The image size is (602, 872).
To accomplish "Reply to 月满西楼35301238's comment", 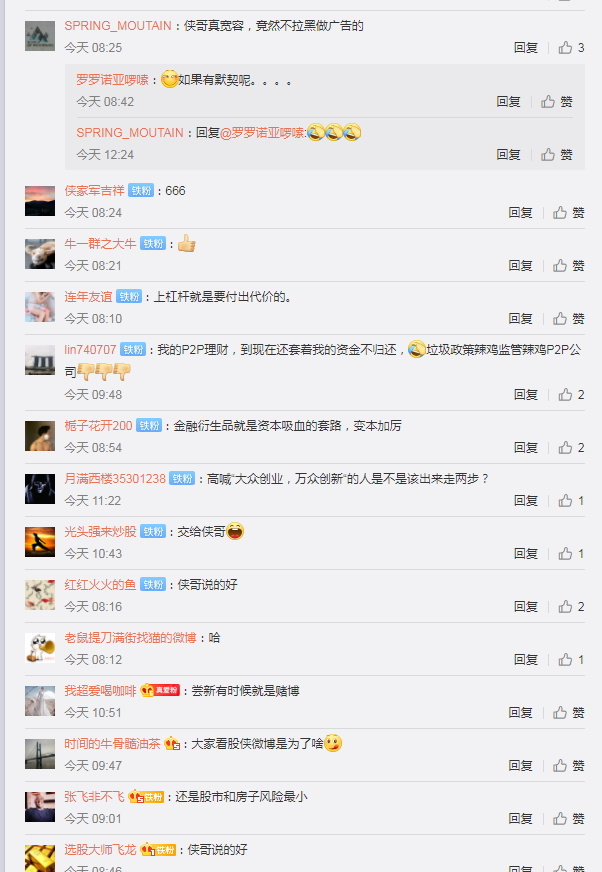I will pyautogui.click(x=526, y=501).
